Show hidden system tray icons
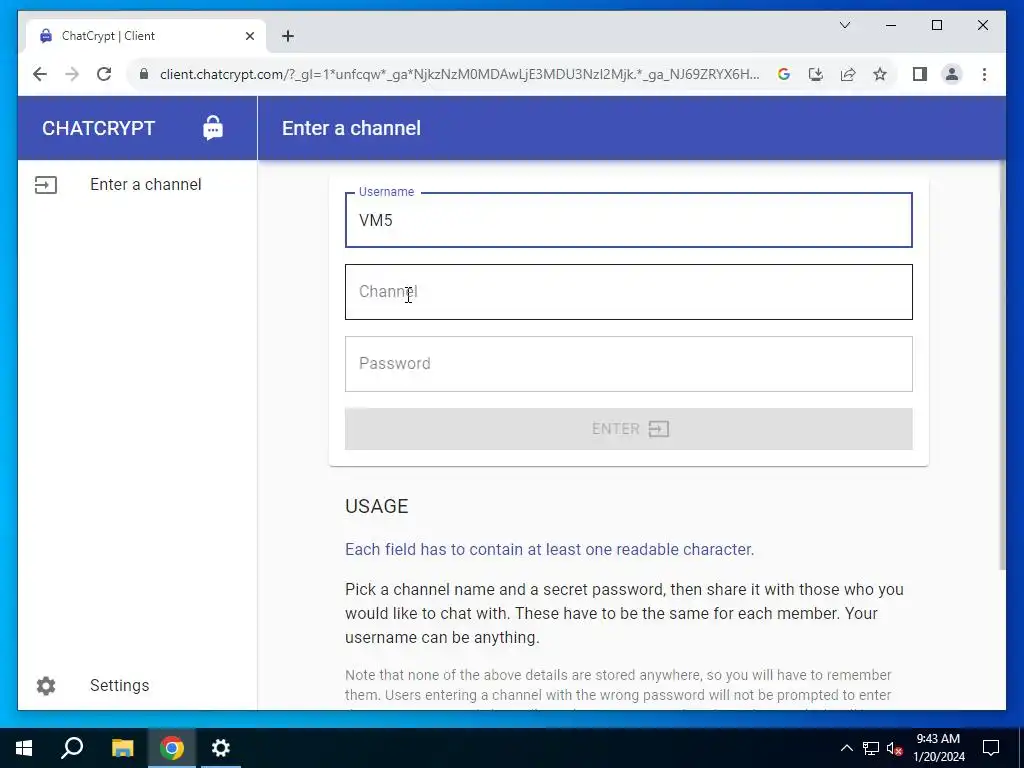 click(x=846, y=748)
